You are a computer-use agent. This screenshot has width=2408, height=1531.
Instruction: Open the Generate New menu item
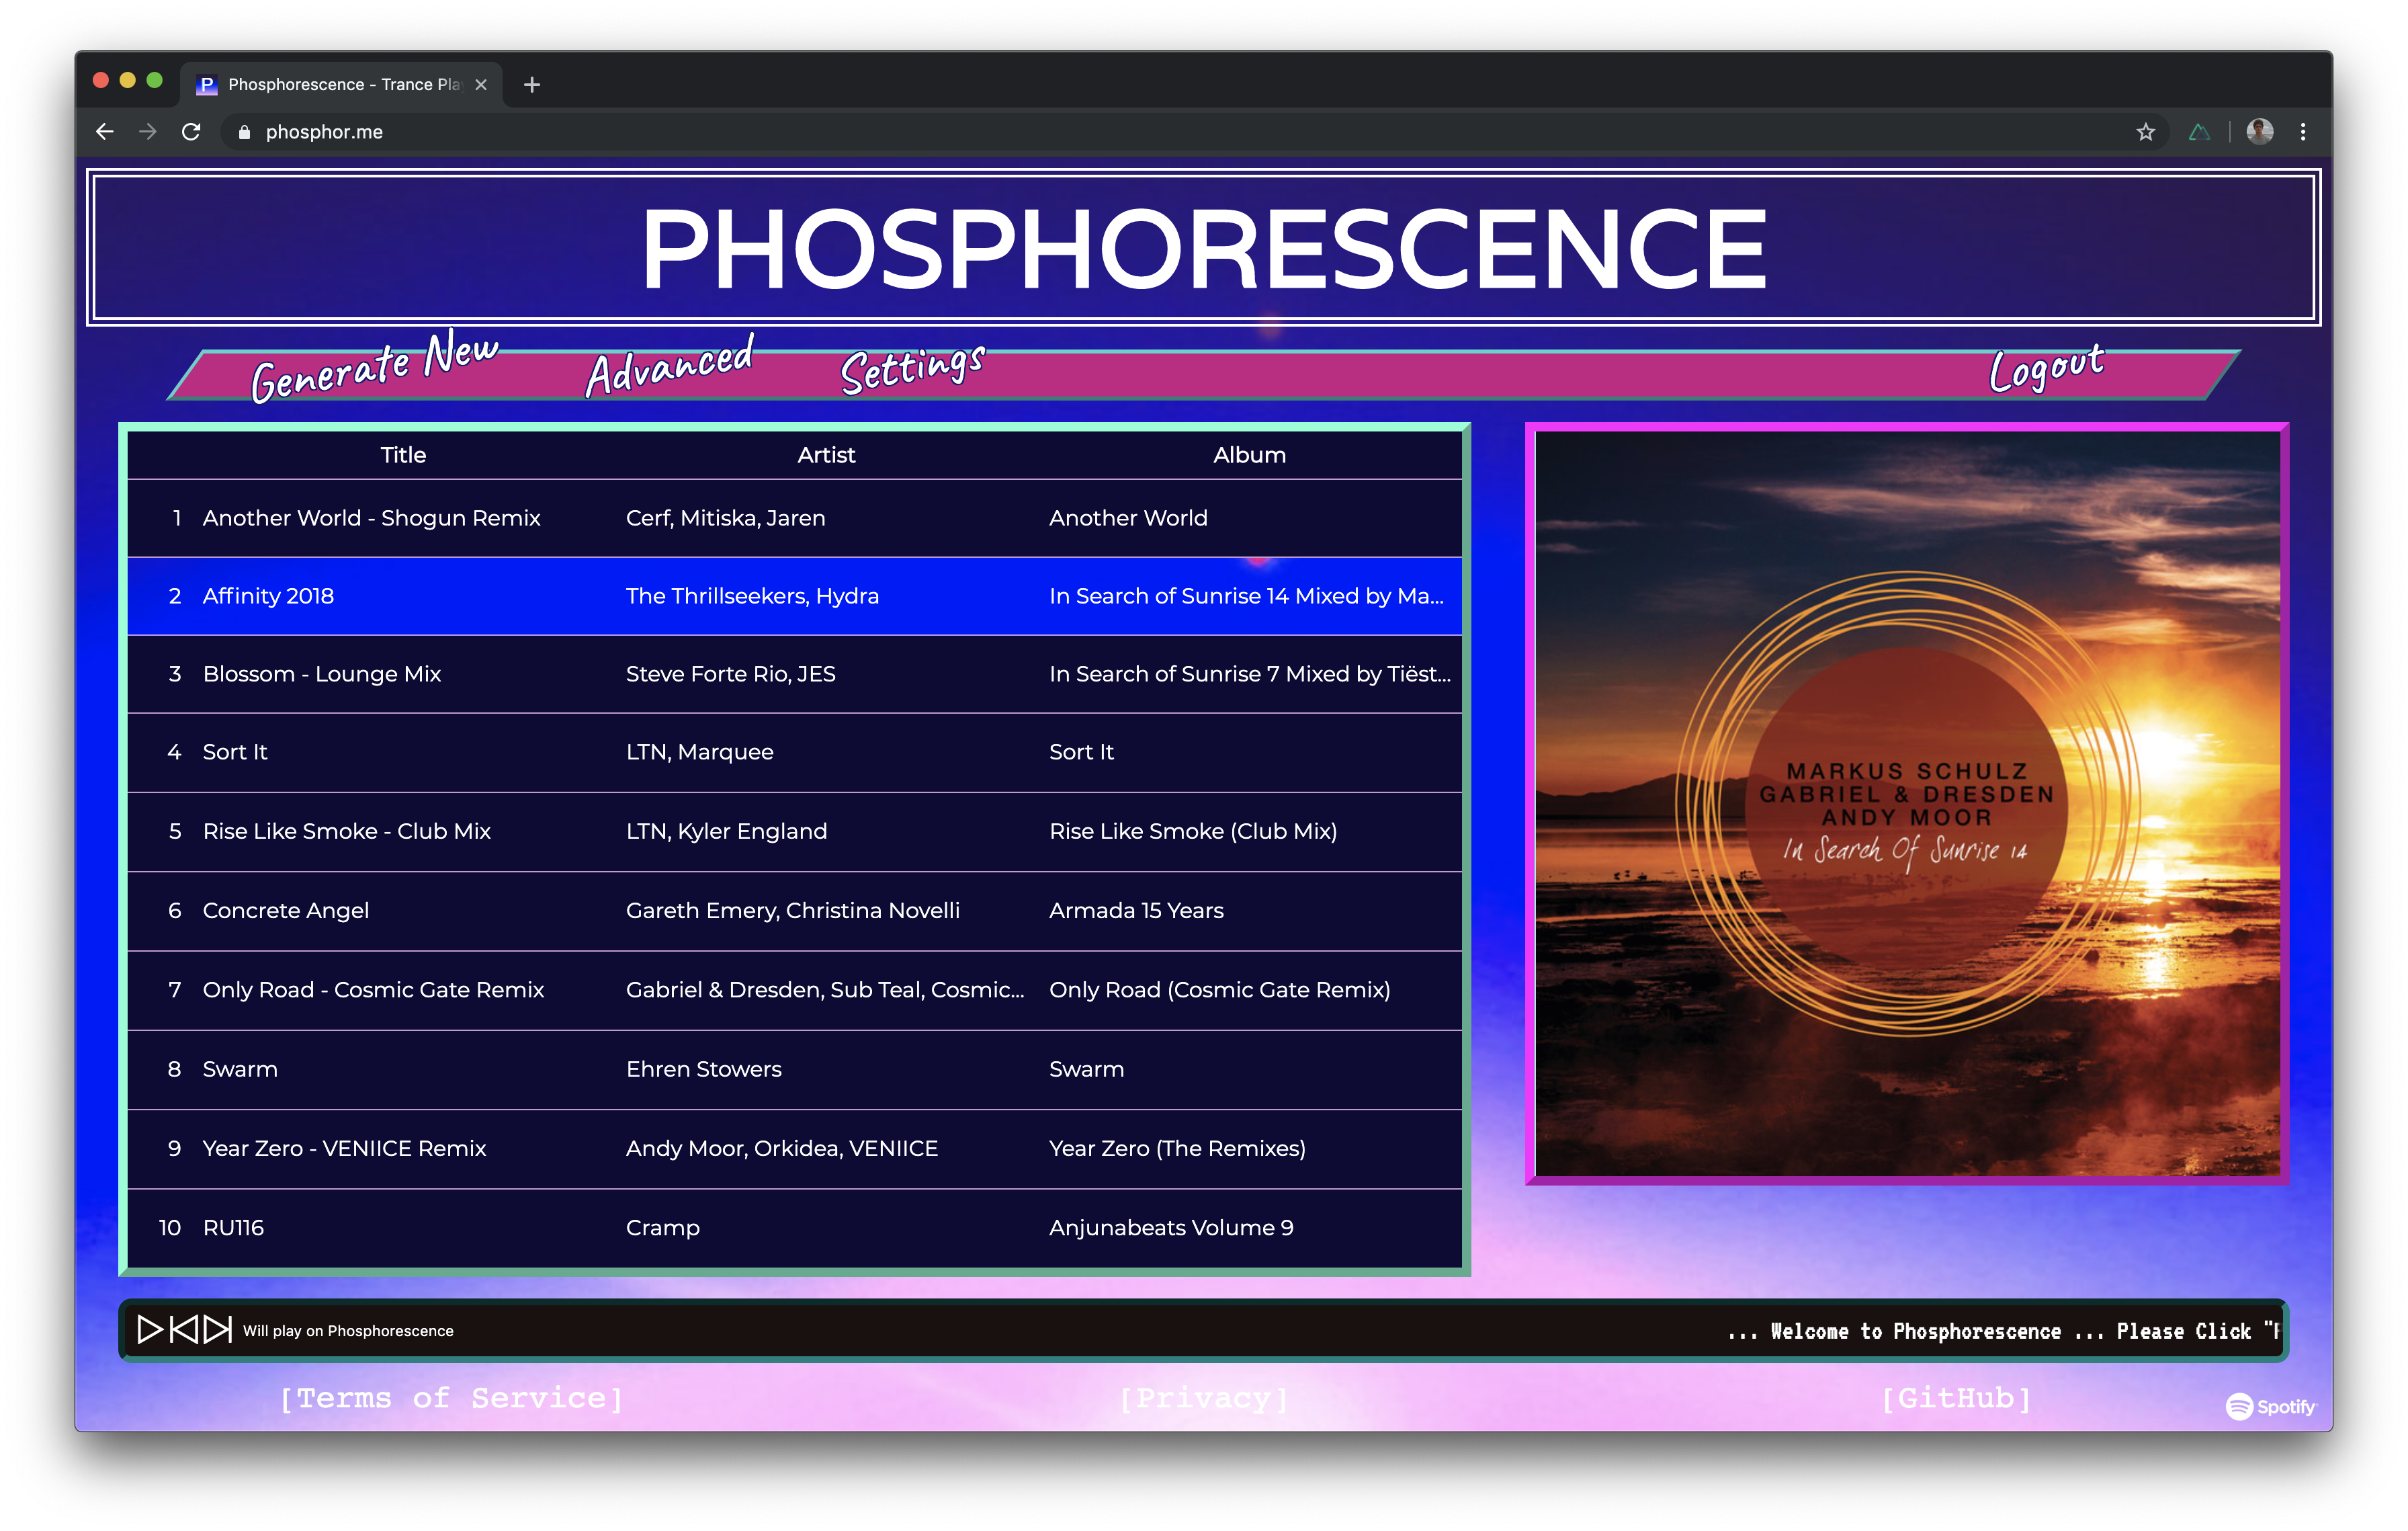[x=375, y=366]
